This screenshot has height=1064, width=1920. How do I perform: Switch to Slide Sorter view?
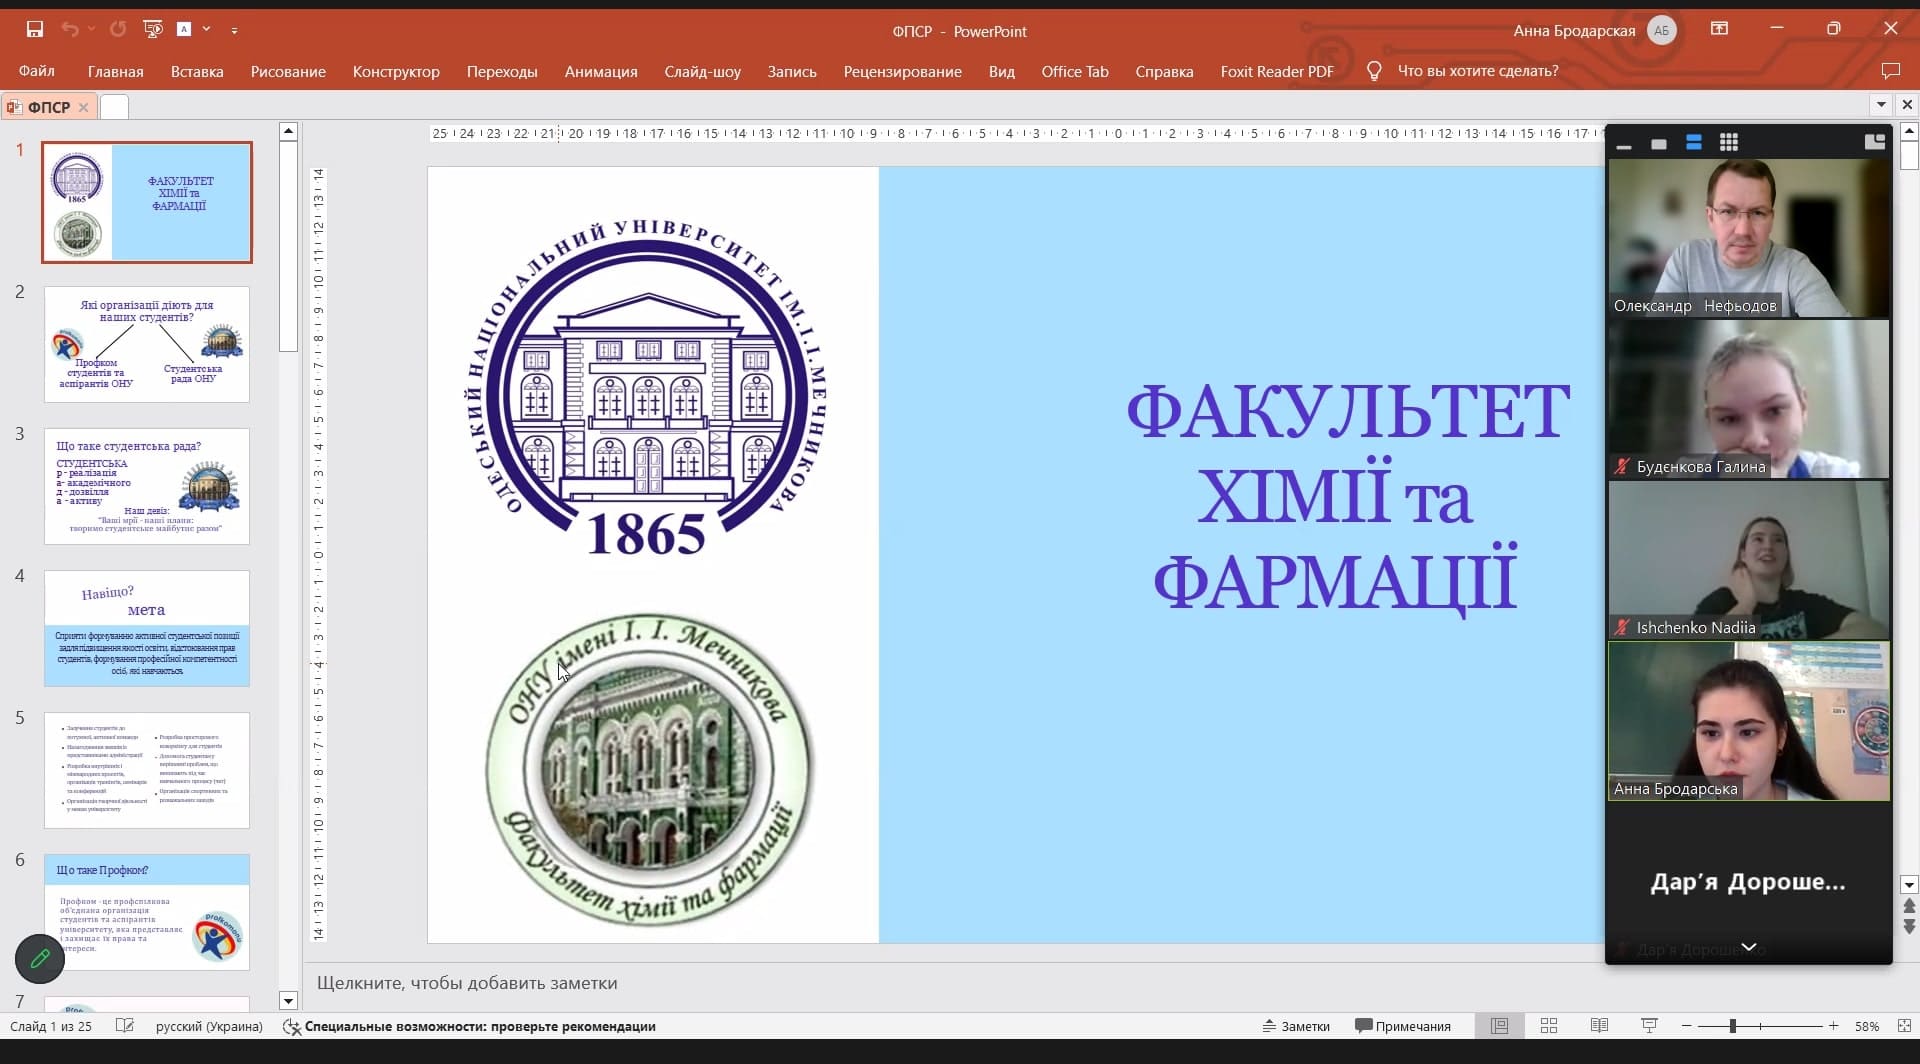point(1549,1026)
